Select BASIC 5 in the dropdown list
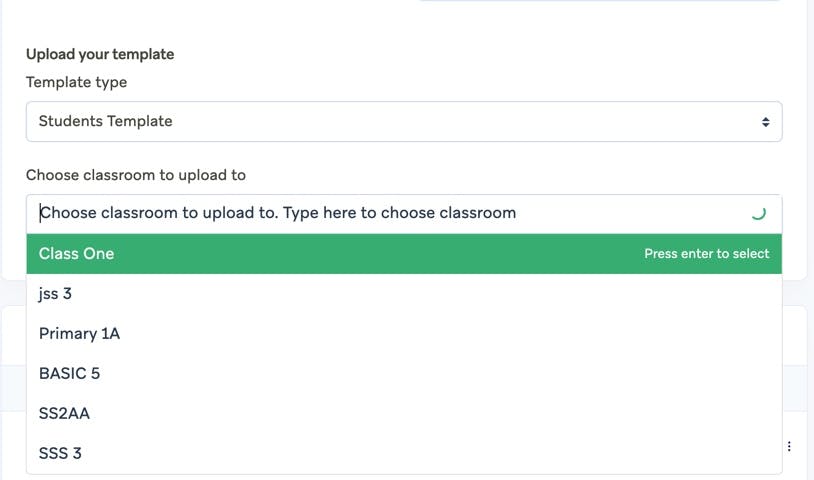 point(69,374)
